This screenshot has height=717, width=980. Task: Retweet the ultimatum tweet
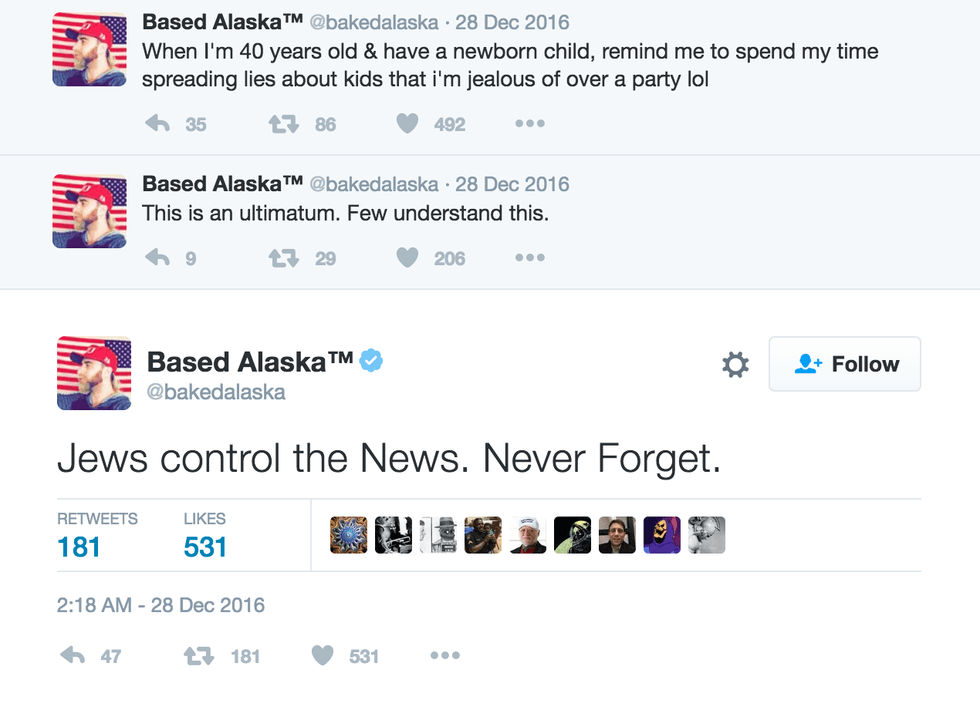pos(284,258)
